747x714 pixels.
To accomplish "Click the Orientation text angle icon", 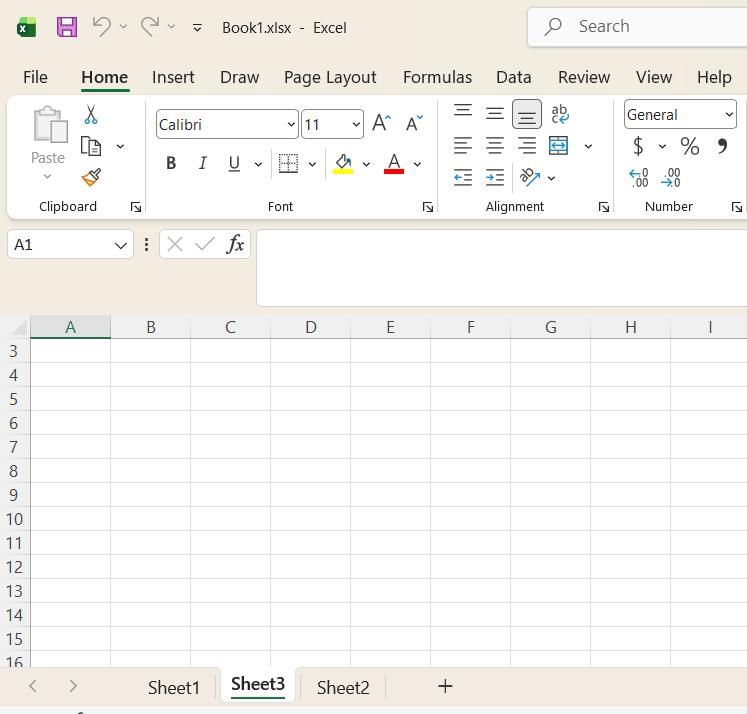I will coord(530,177).
